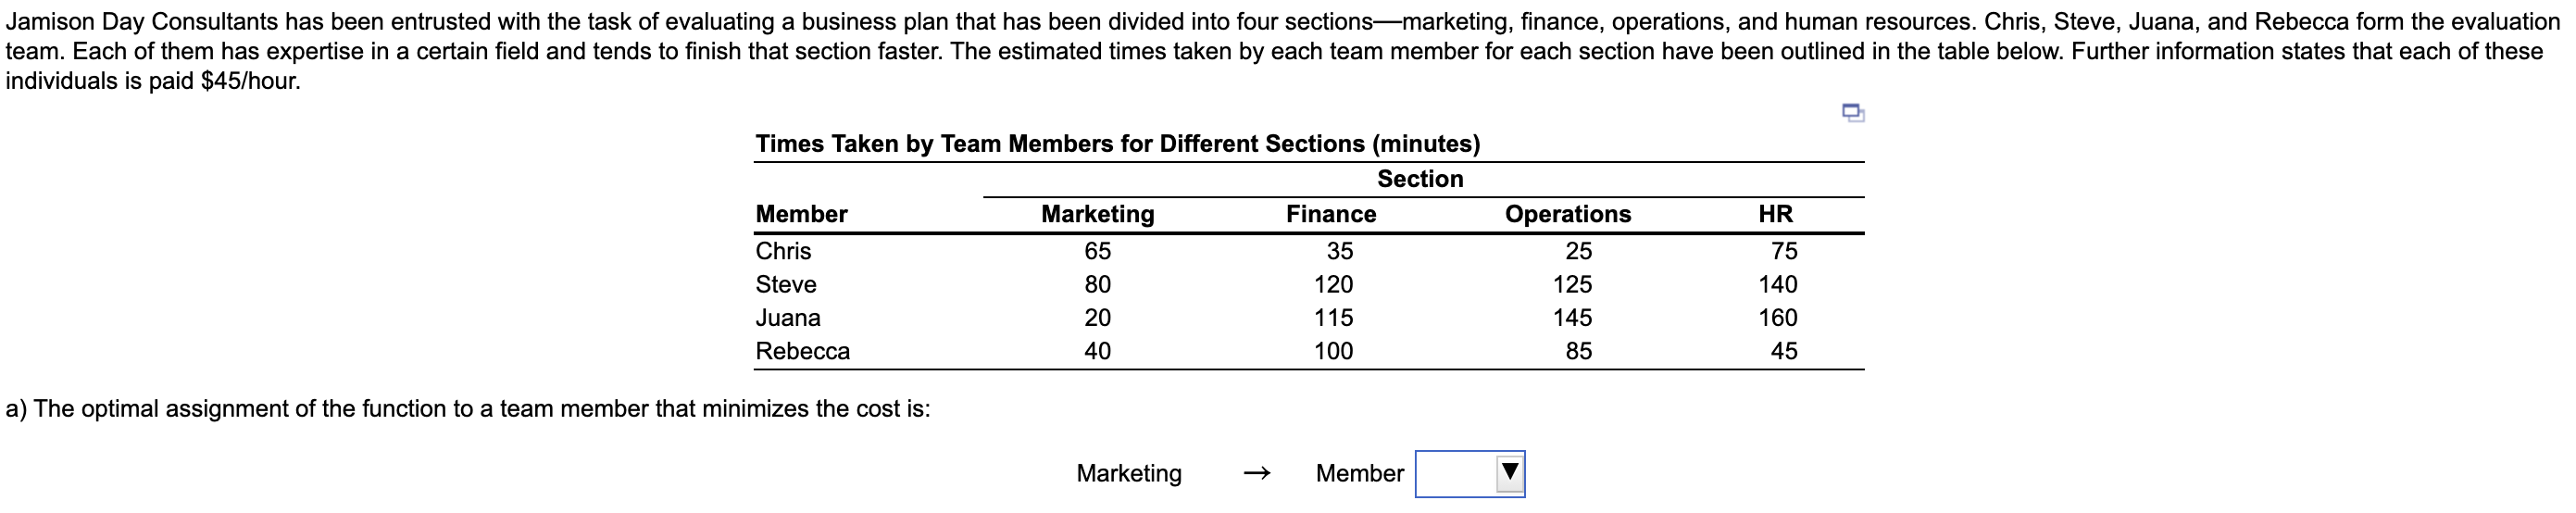This screenshot has height=513, width=2576.
Task: Click the Marketing label beside the arrow
Action: 1128,473
